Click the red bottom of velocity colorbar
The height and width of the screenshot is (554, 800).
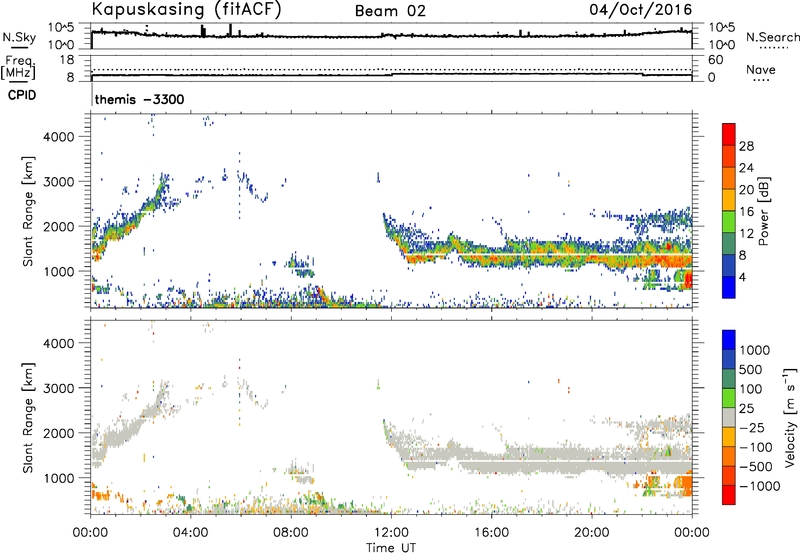[x=729, y=495]
